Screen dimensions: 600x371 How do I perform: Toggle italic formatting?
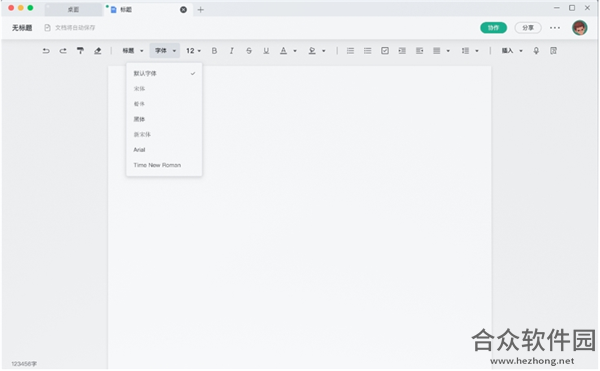tap(232, 50)
